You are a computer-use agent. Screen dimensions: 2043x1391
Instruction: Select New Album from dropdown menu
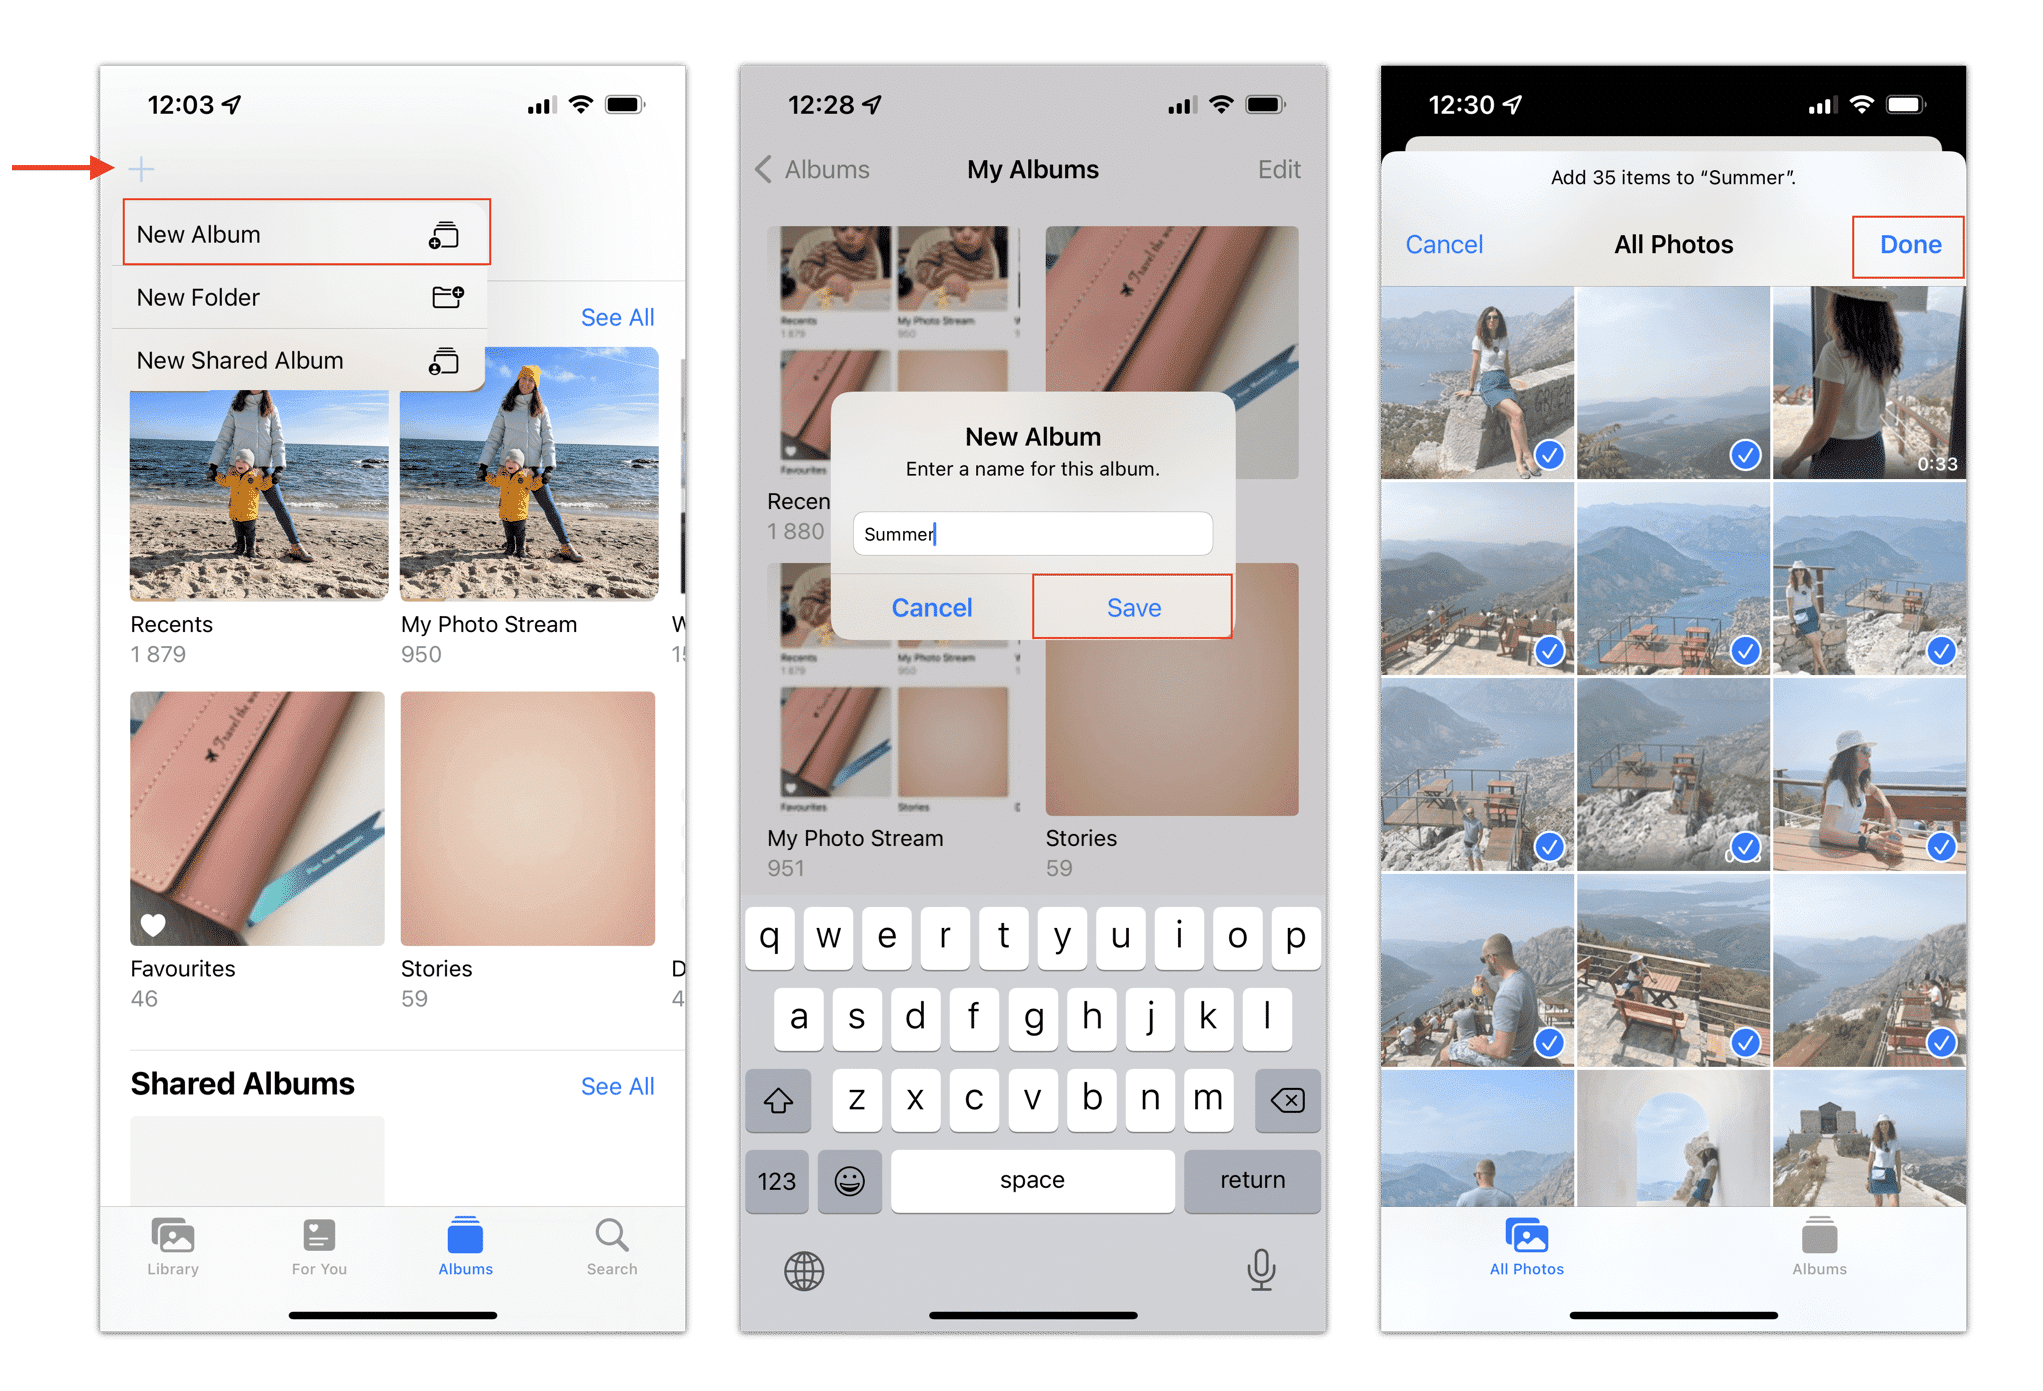click(x=293, y=233)
